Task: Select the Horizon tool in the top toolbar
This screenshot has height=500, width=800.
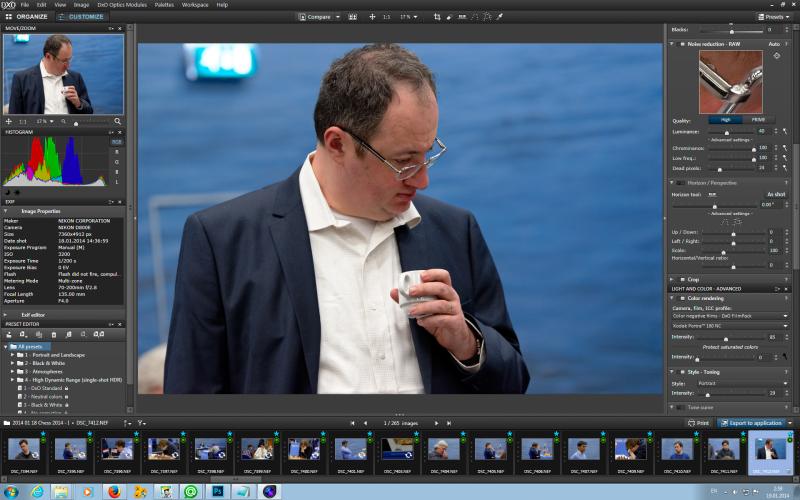Action: click(462, 17)
